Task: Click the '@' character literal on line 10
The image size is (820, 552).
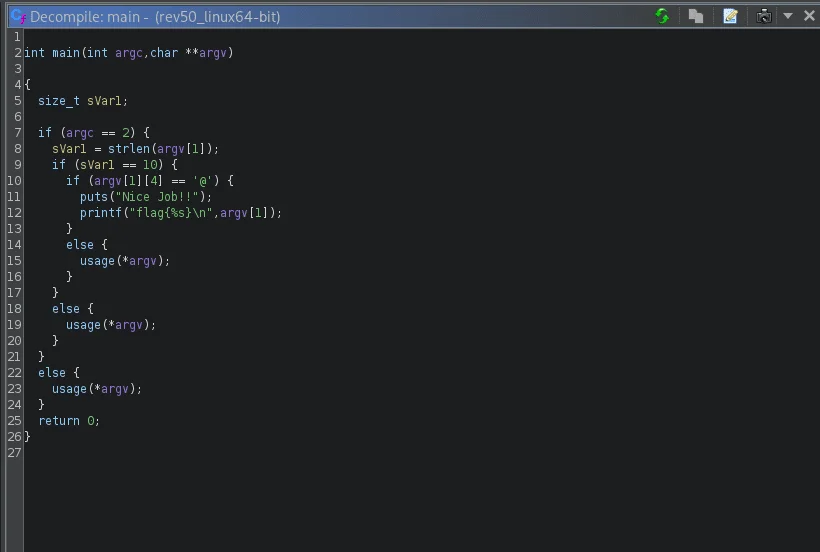Action: click(x=202, y=181)
